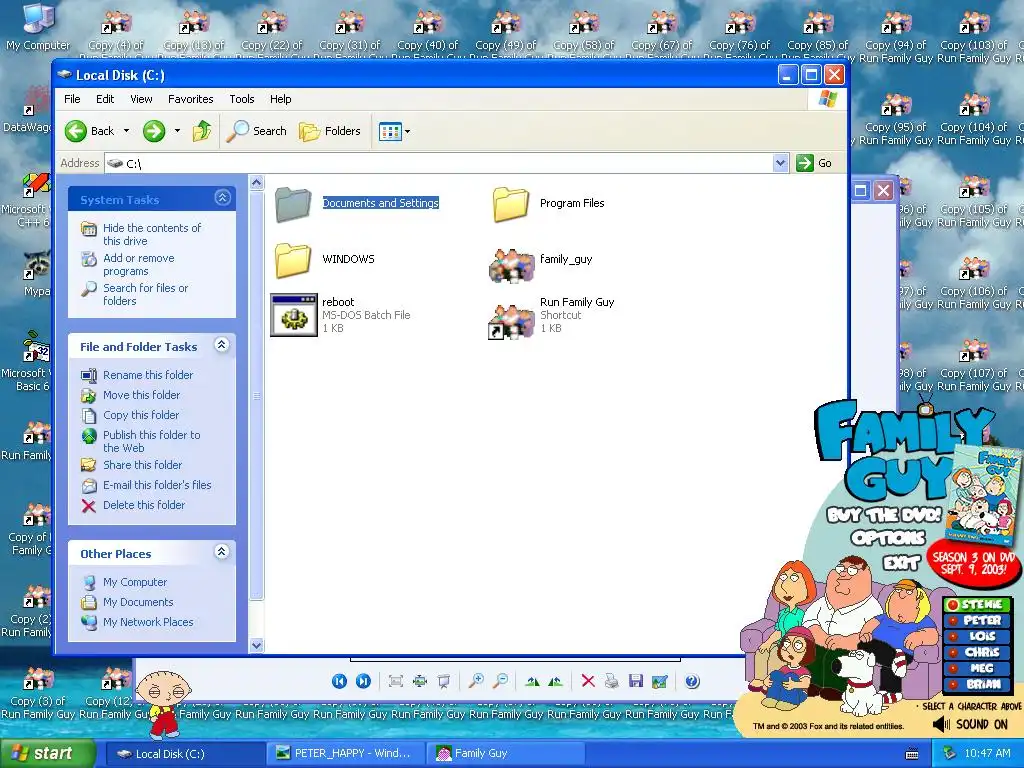The image size is (1024, 768).
Task: Click the task pane scrollbar down arrow
Action: click(x=257, y=645)
